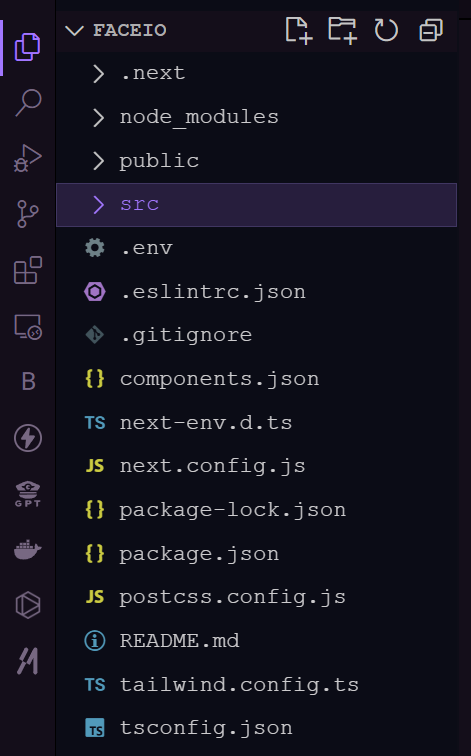Collapse all folders in explorer
Screen dimensions: 471x756
431,30
